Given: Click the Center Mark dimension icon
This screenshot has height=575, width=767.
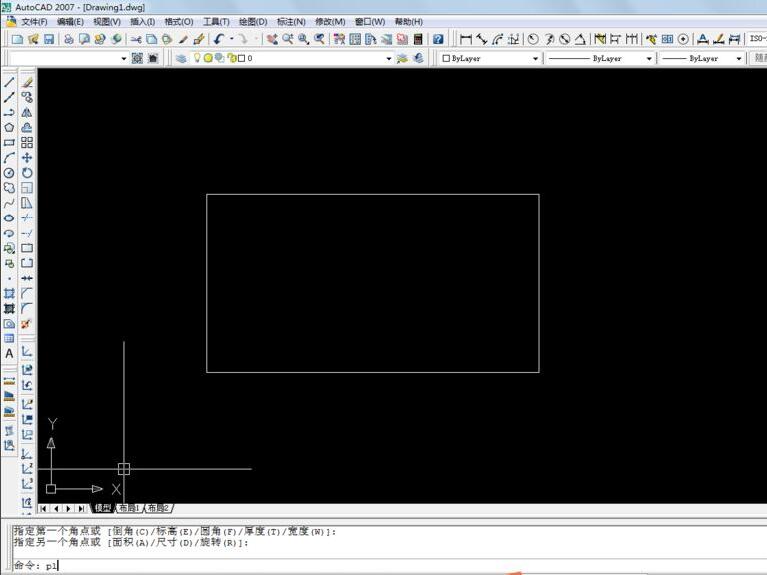Looking at the screenshot, I should click(683, 39).
